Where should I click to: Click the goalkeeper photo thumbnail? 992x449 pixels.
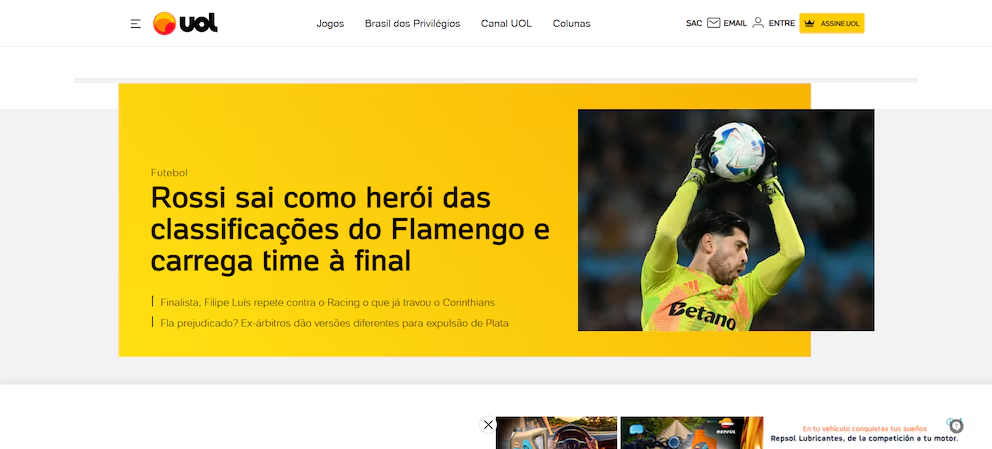click(726, 220)
